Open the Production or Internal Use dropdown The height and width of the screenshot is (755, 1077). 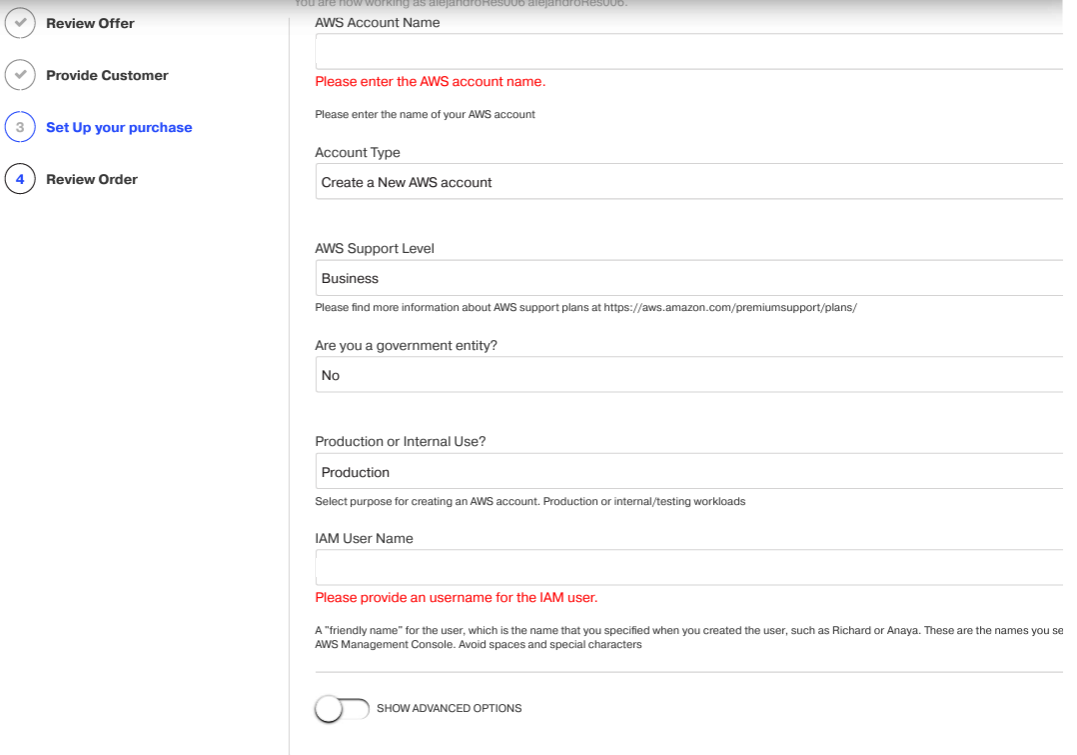pyautogui.click(x=689, y=471)
